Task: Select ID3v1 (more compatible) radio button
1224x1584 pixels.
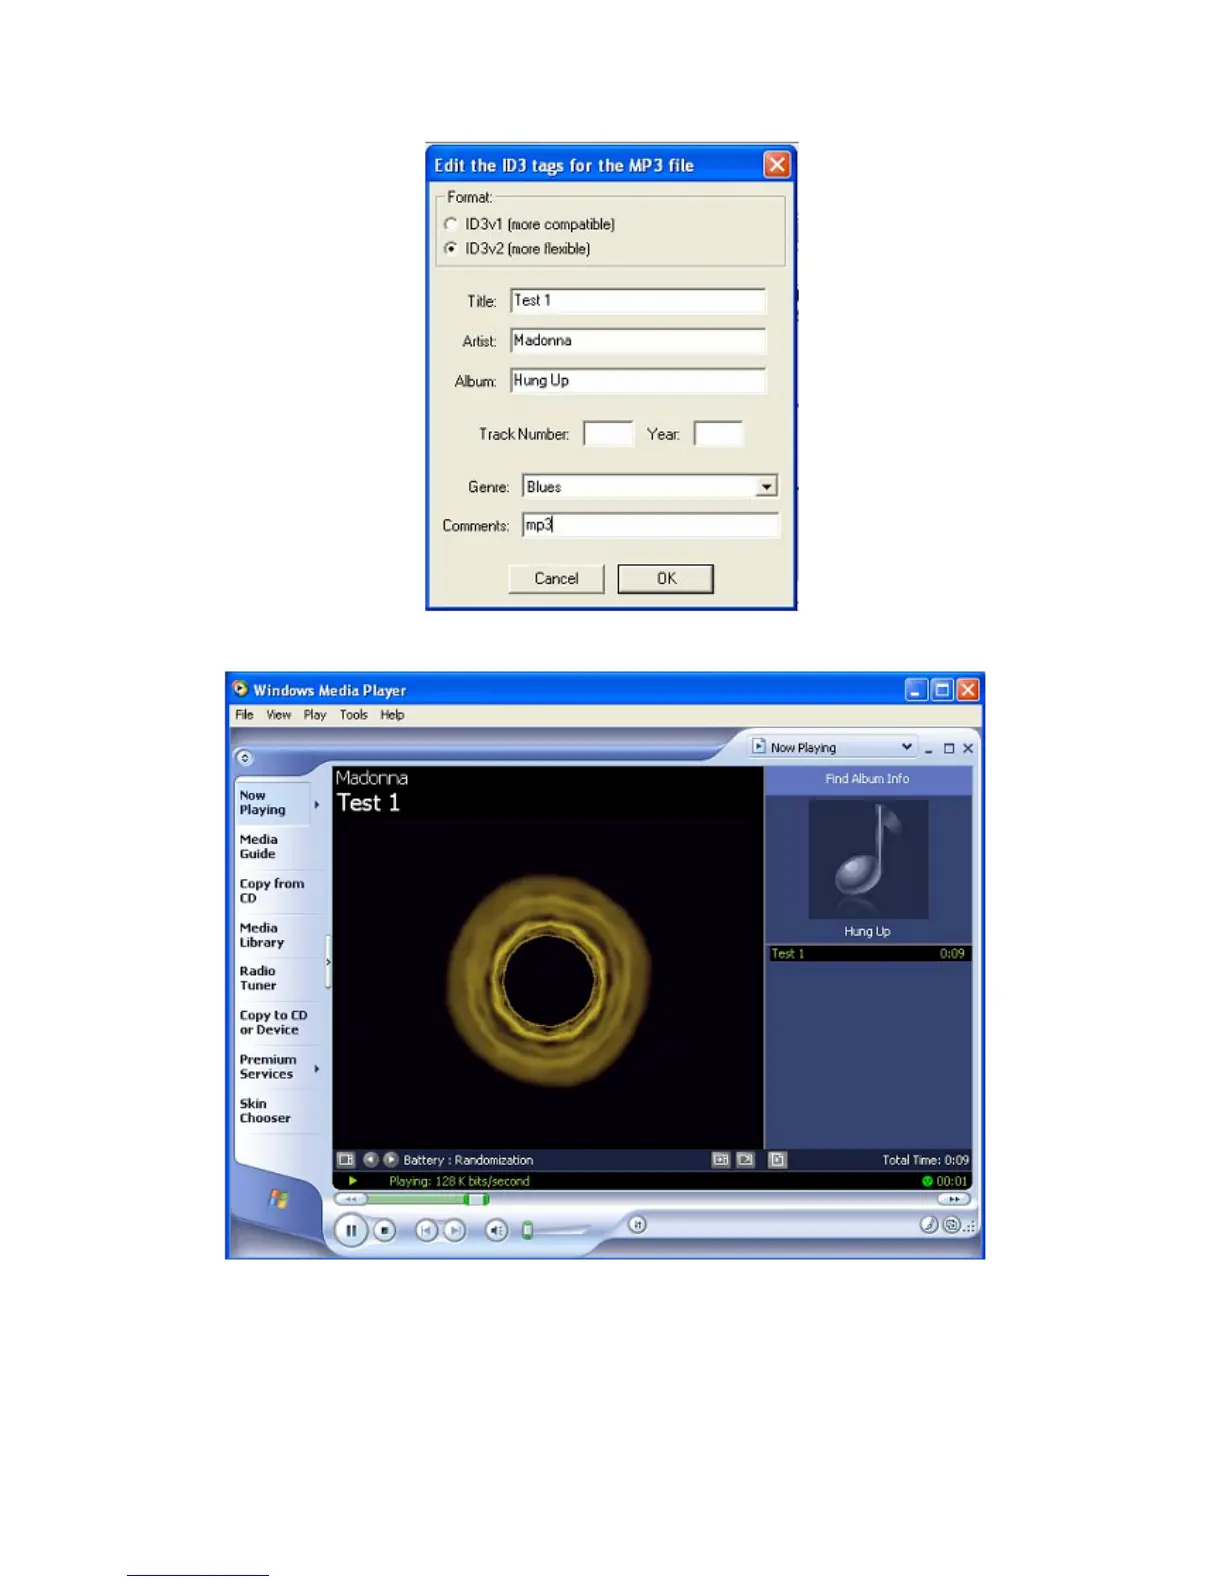Action: (x=451, y=224)
